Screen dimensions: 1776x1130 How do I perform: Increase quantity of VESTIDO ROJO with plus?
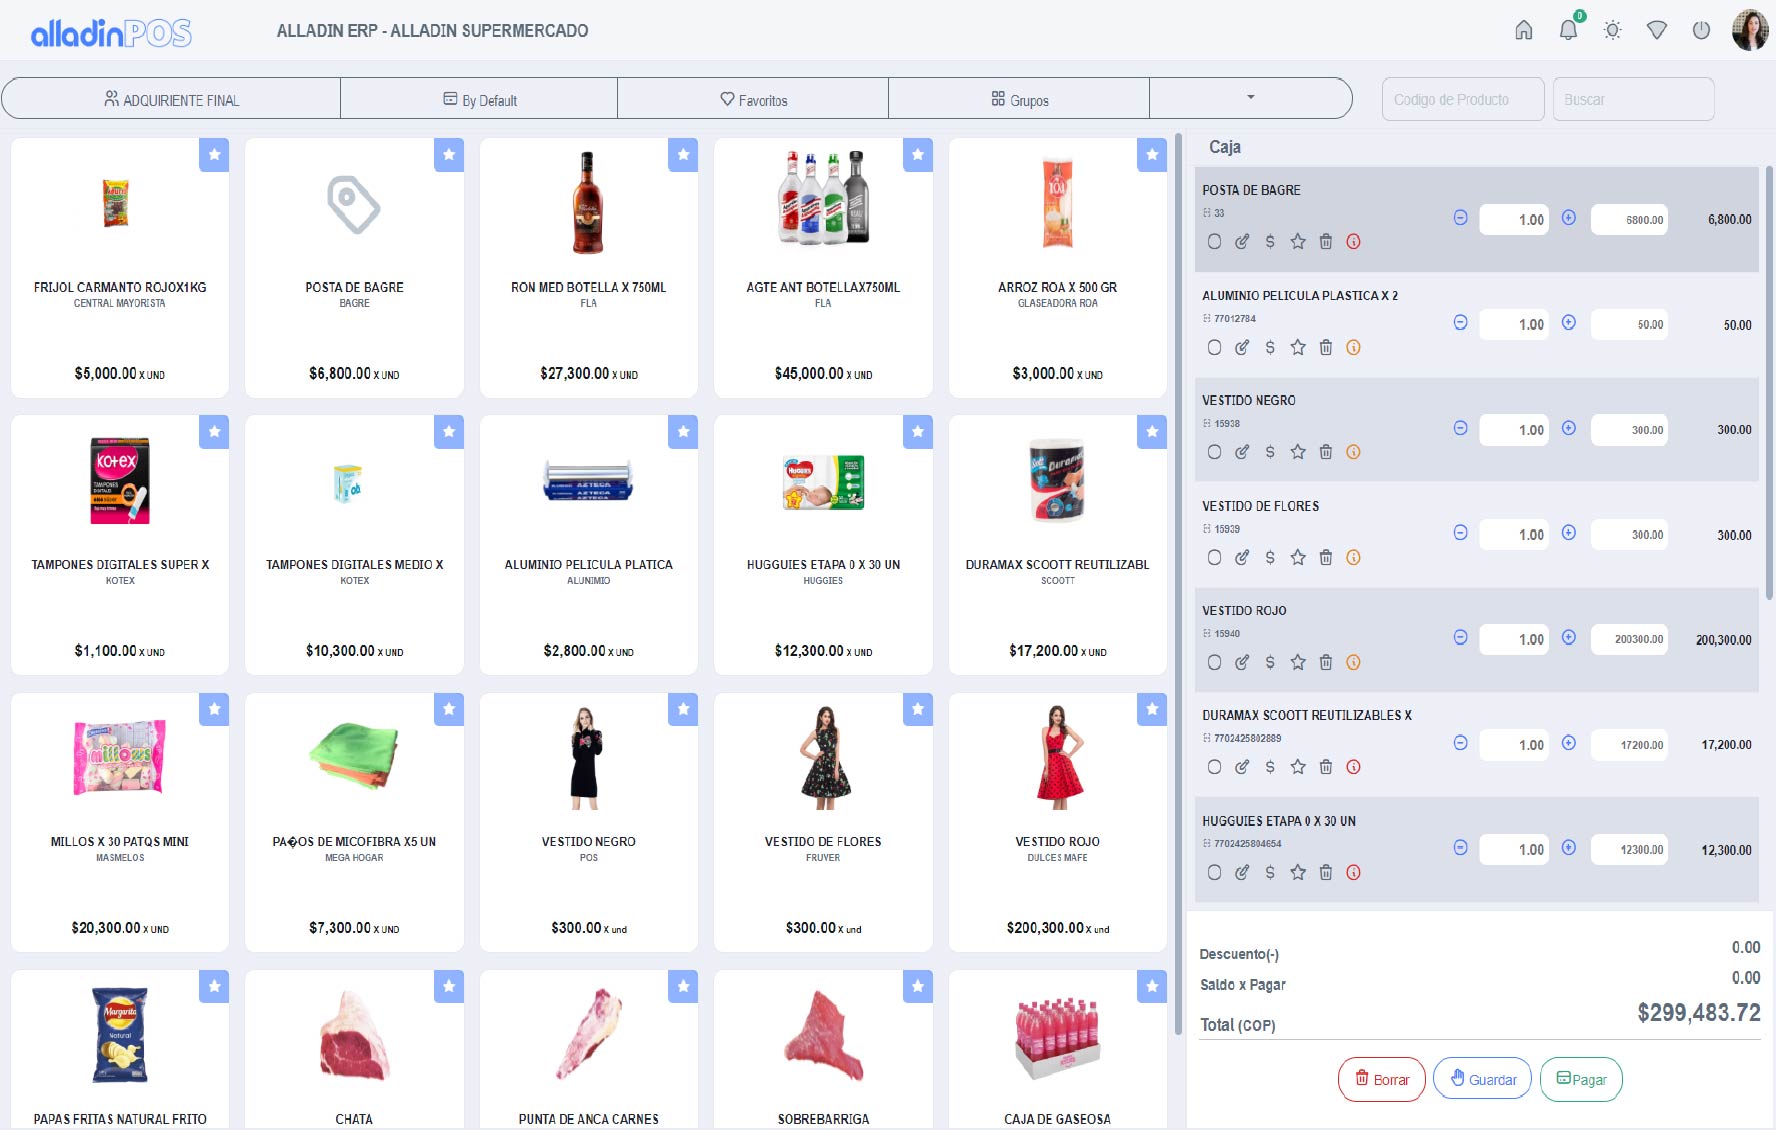tap(1569, 638)
